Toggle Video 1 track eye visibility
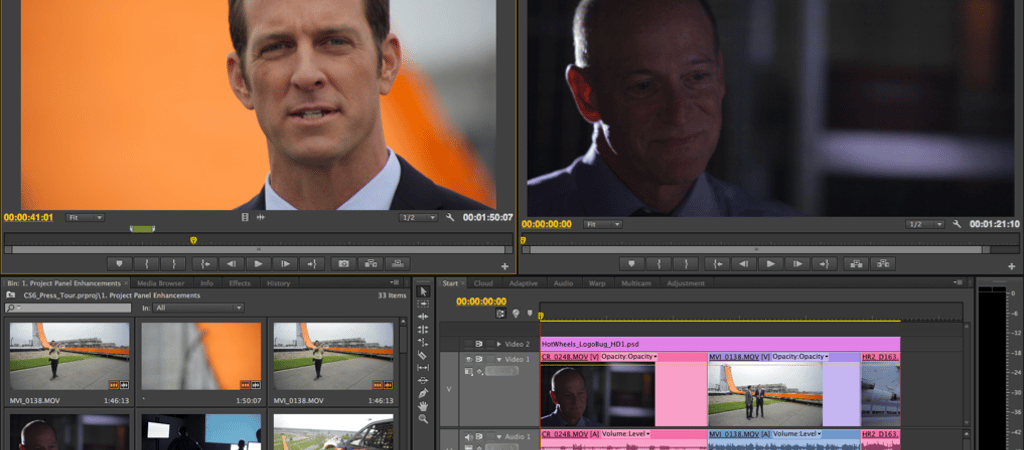The height and width of the screenshot is (450, 1024). point(467,357)
